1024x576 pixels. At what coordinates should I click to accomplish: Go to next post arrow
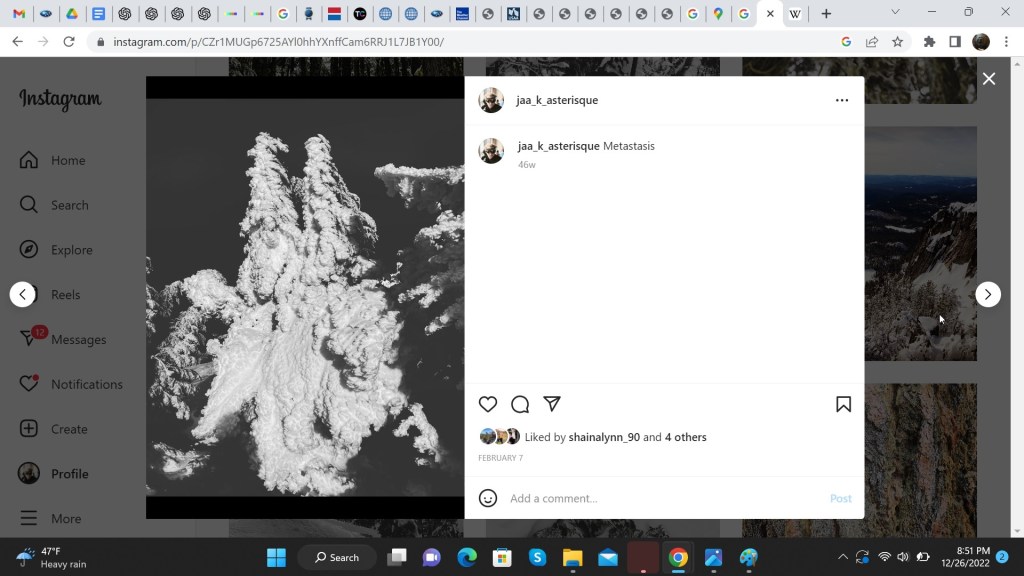pos(988,294)
